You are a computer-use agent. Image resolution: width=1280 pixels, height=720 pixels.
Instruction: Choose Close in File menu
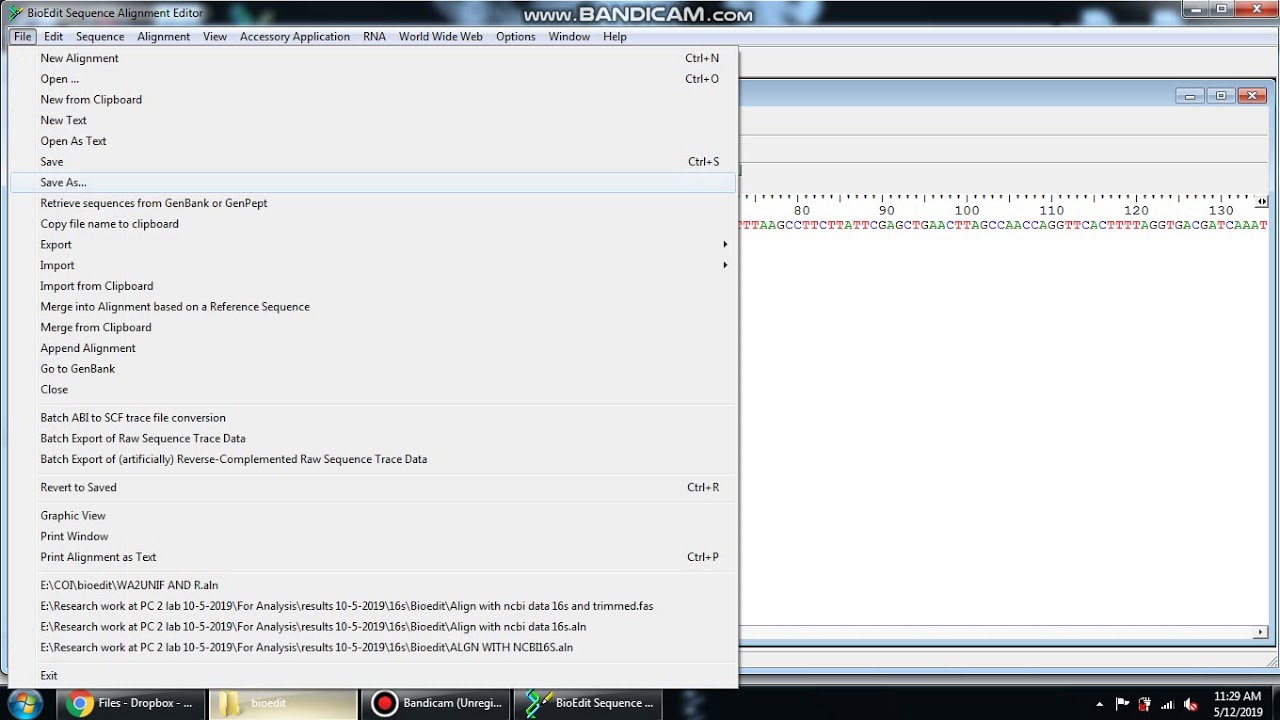coord(373,390)
